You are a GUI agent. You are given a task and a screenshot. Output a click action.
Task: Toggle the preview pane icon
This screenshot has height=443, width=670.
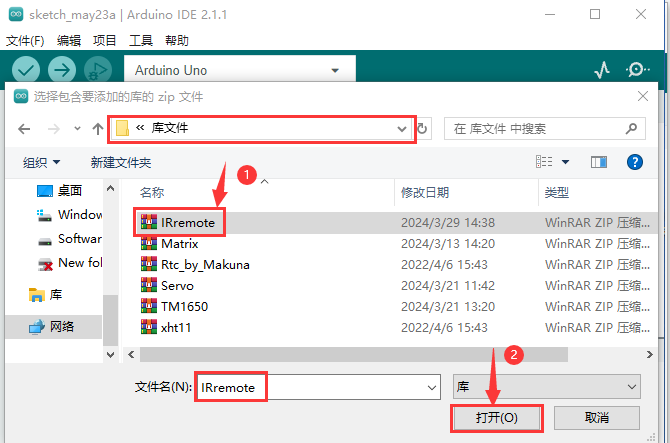click(x=599, y=162)
